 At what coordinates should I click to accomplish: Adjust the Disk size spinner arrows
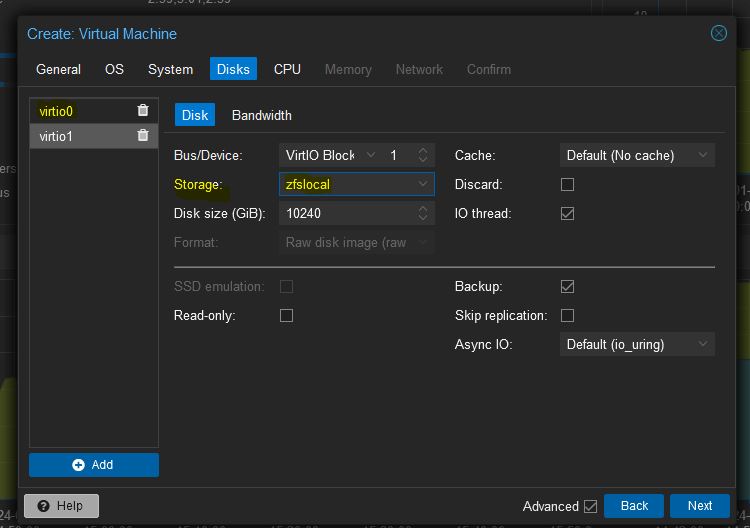pos(423,213)
